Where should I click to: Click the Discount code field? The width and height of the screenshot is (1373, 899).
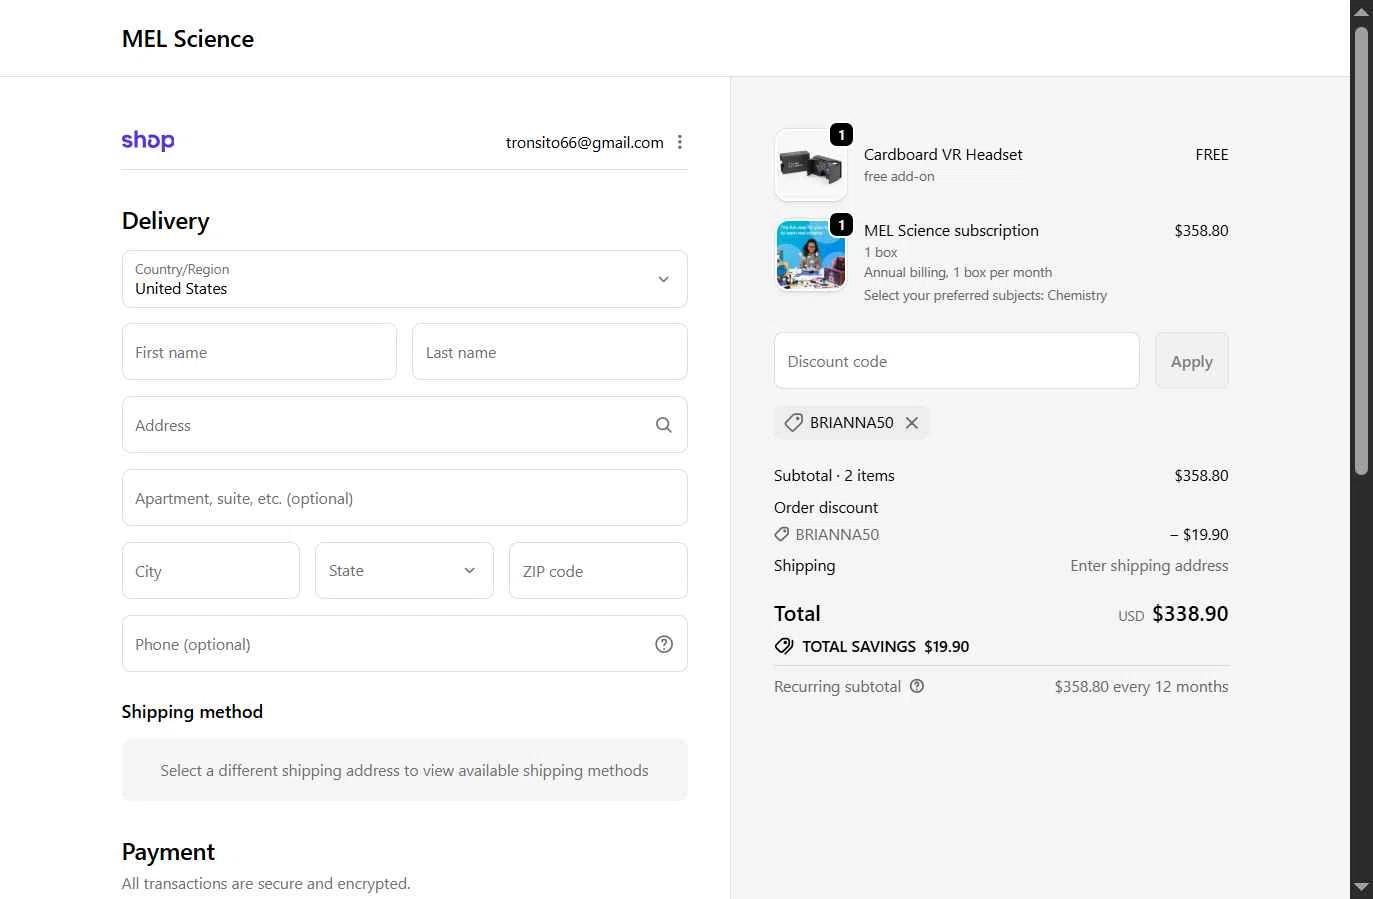click(957, 360)
